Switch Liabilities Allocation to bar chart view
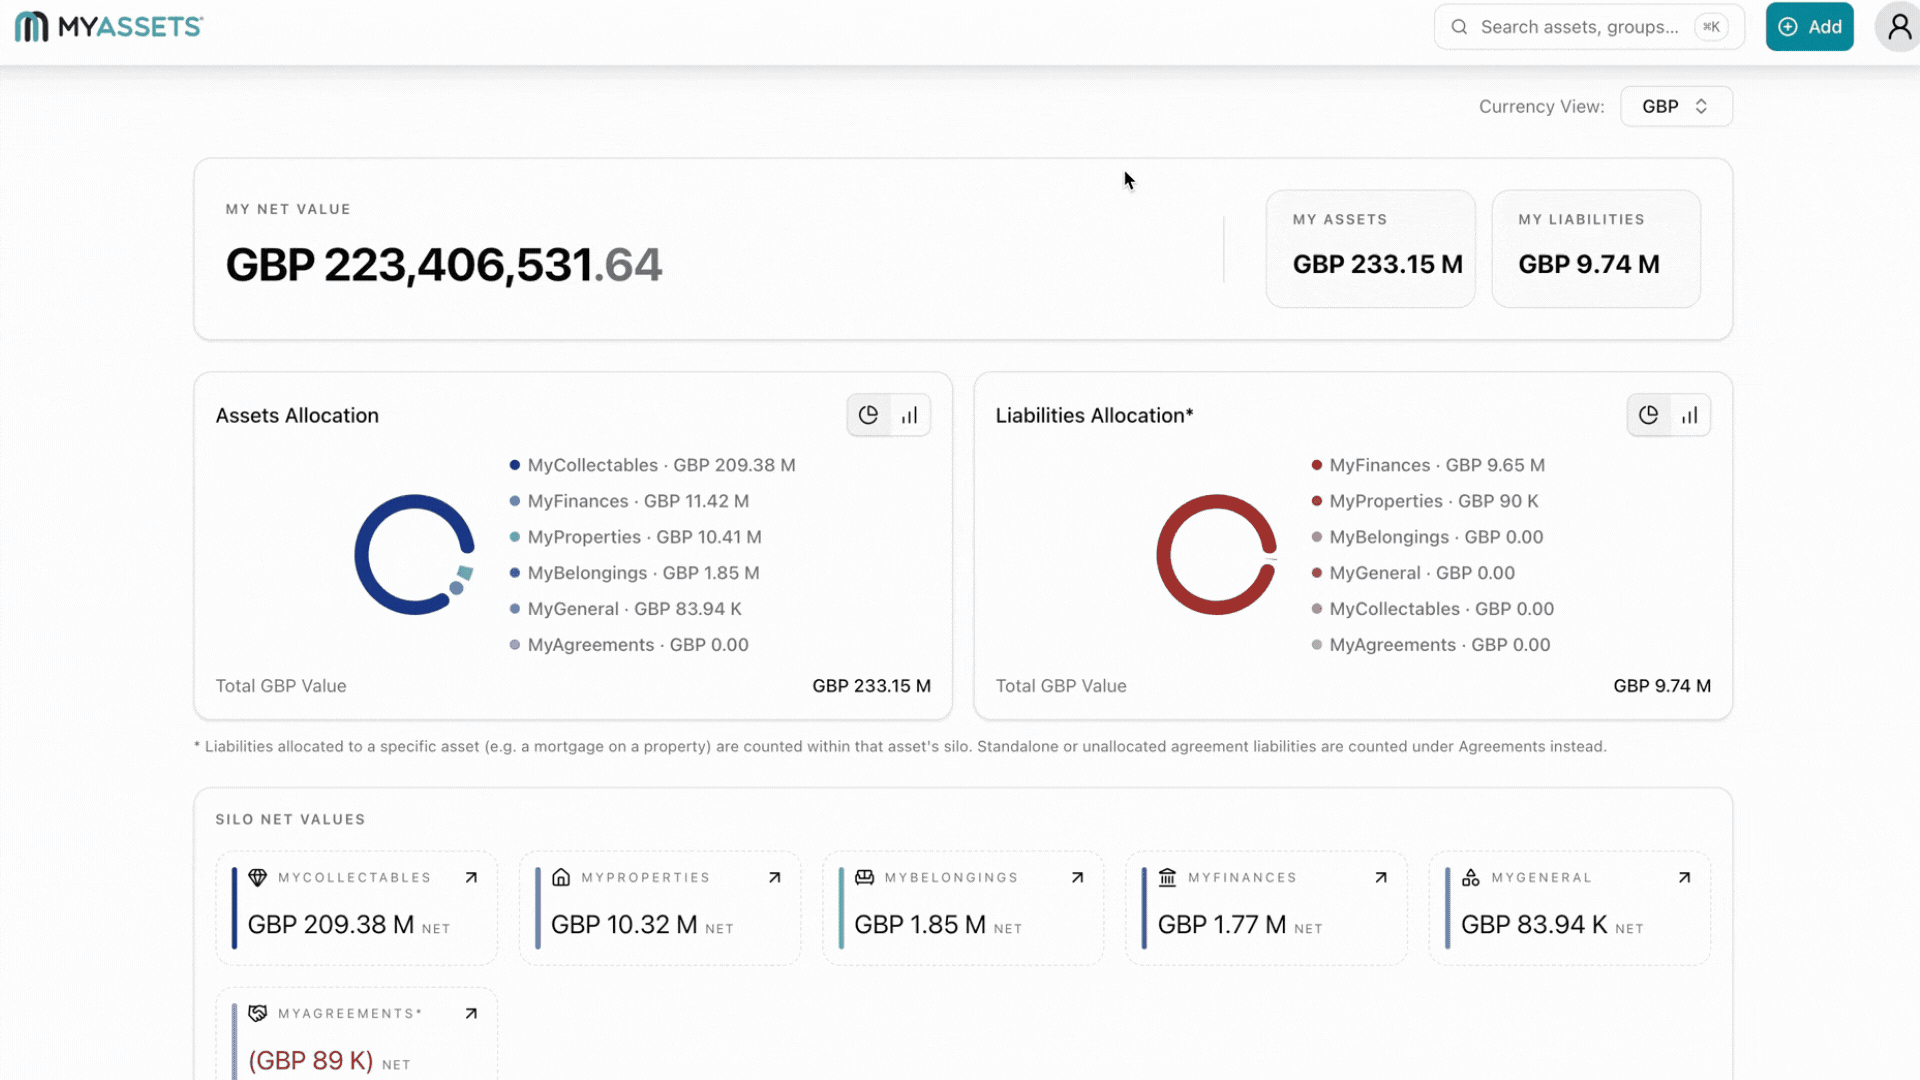Viewport: 1920px width, 1080px height. click(1689, 415)
